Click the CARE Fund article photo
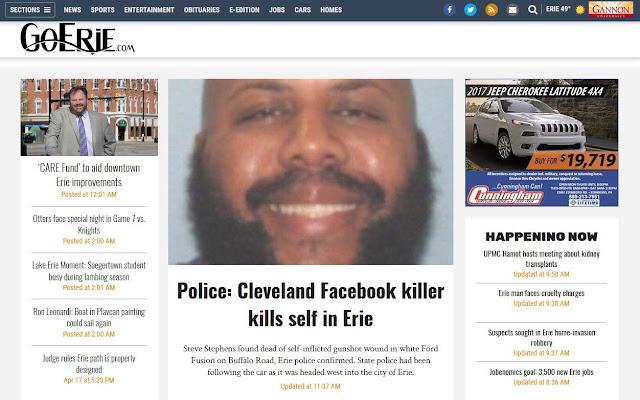Screen dimensions: 640x400 89,117
